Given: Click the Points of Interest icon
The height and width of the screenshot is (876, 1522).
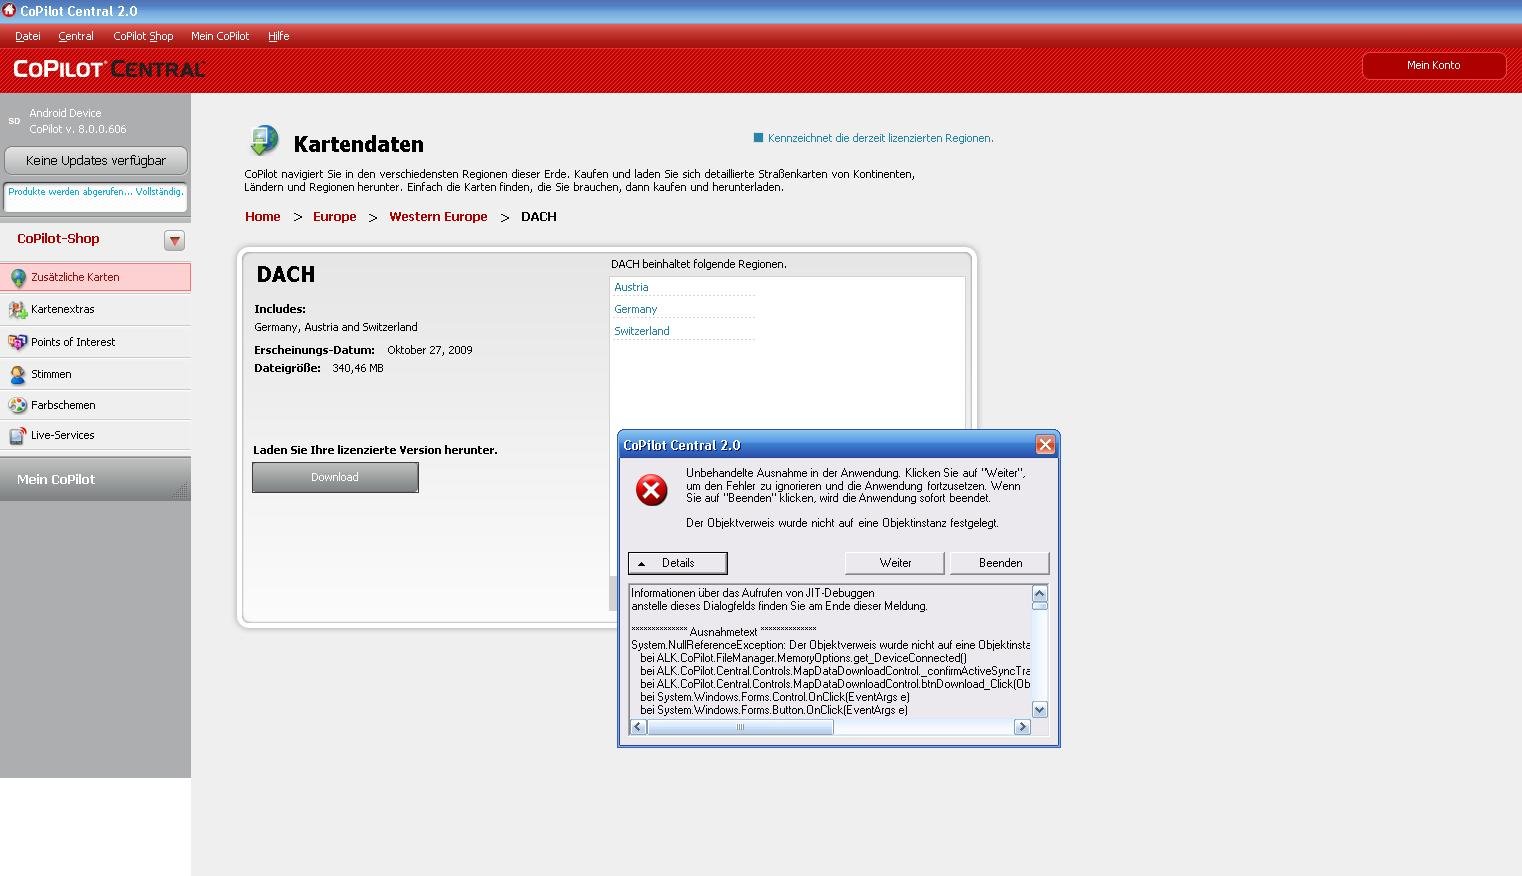Looking at the screenshot, I should point(17,342).
